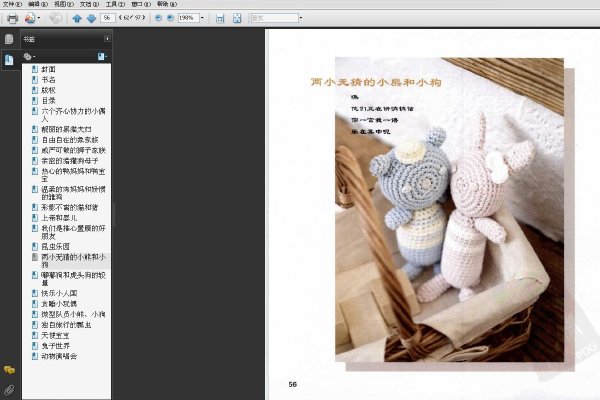Click the page icon beside 动物演唱会 bookmark
The width and height of the screenshot is (600, 400).
point(35,356)
